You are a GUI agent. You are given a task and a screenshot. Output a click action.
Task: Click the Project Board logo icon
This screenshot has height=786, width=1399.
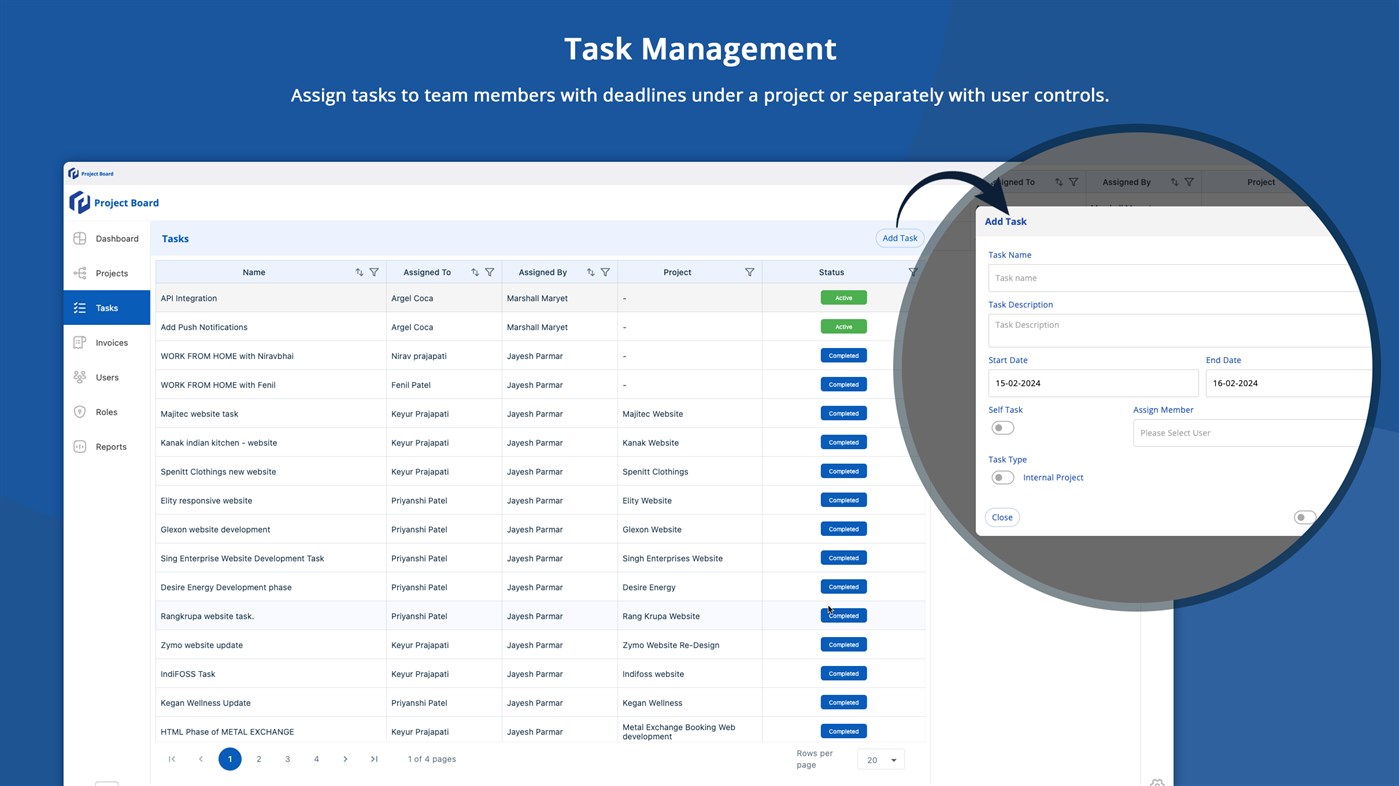[79, 203]
